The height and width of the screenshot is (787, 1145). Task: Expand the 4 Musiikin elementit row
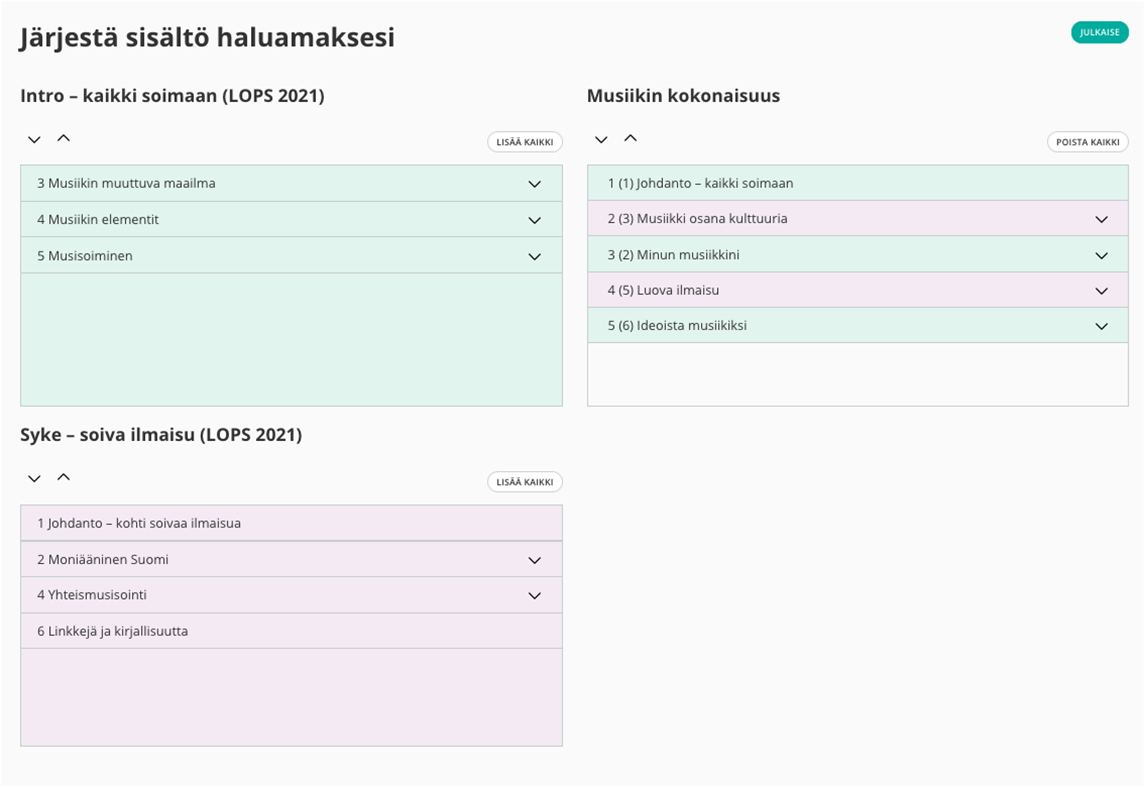coord(534,220)
